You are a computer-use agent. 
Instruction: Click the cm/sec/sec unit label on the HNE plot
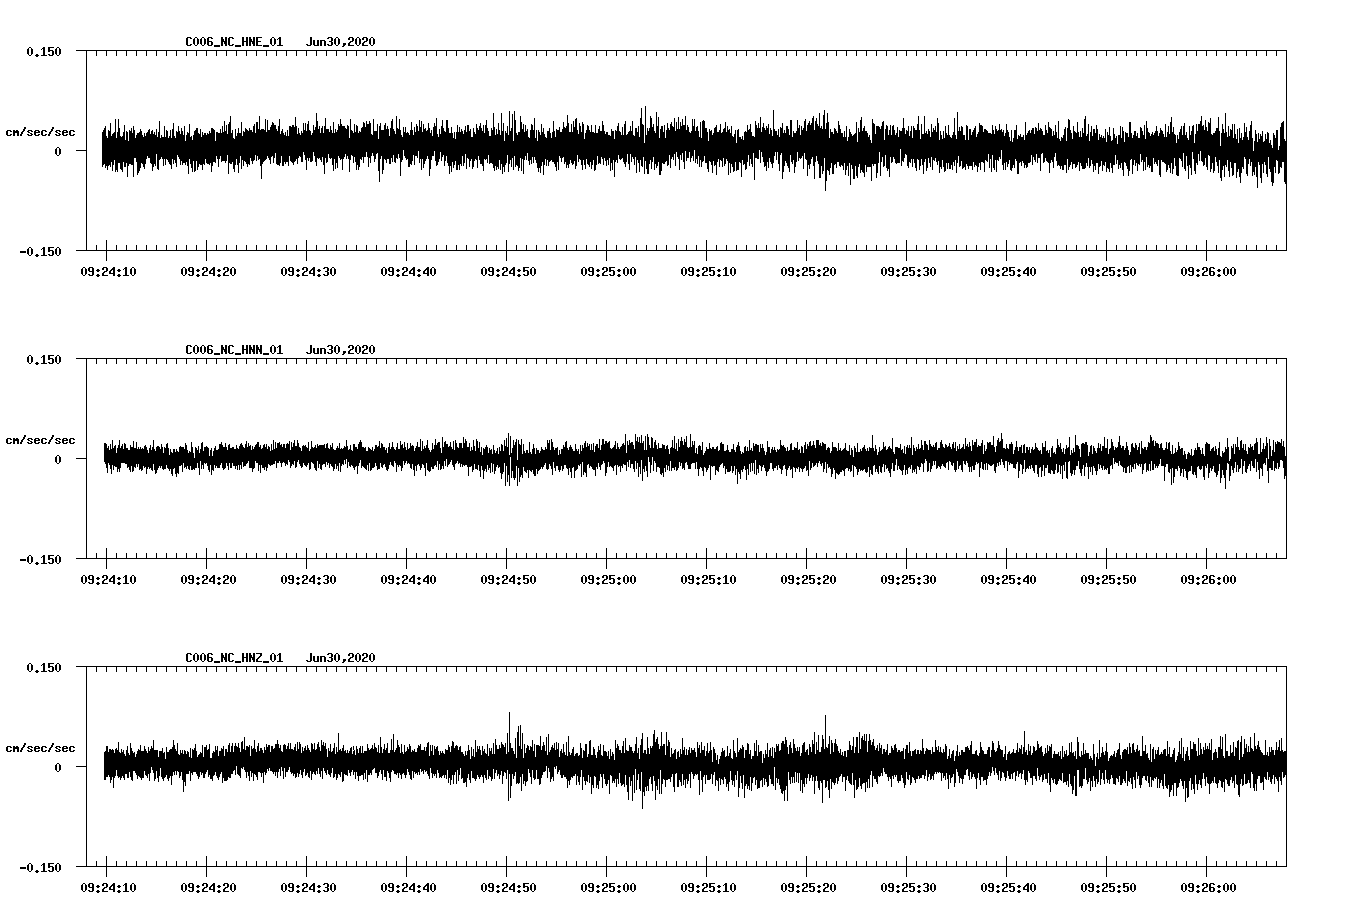40,132
